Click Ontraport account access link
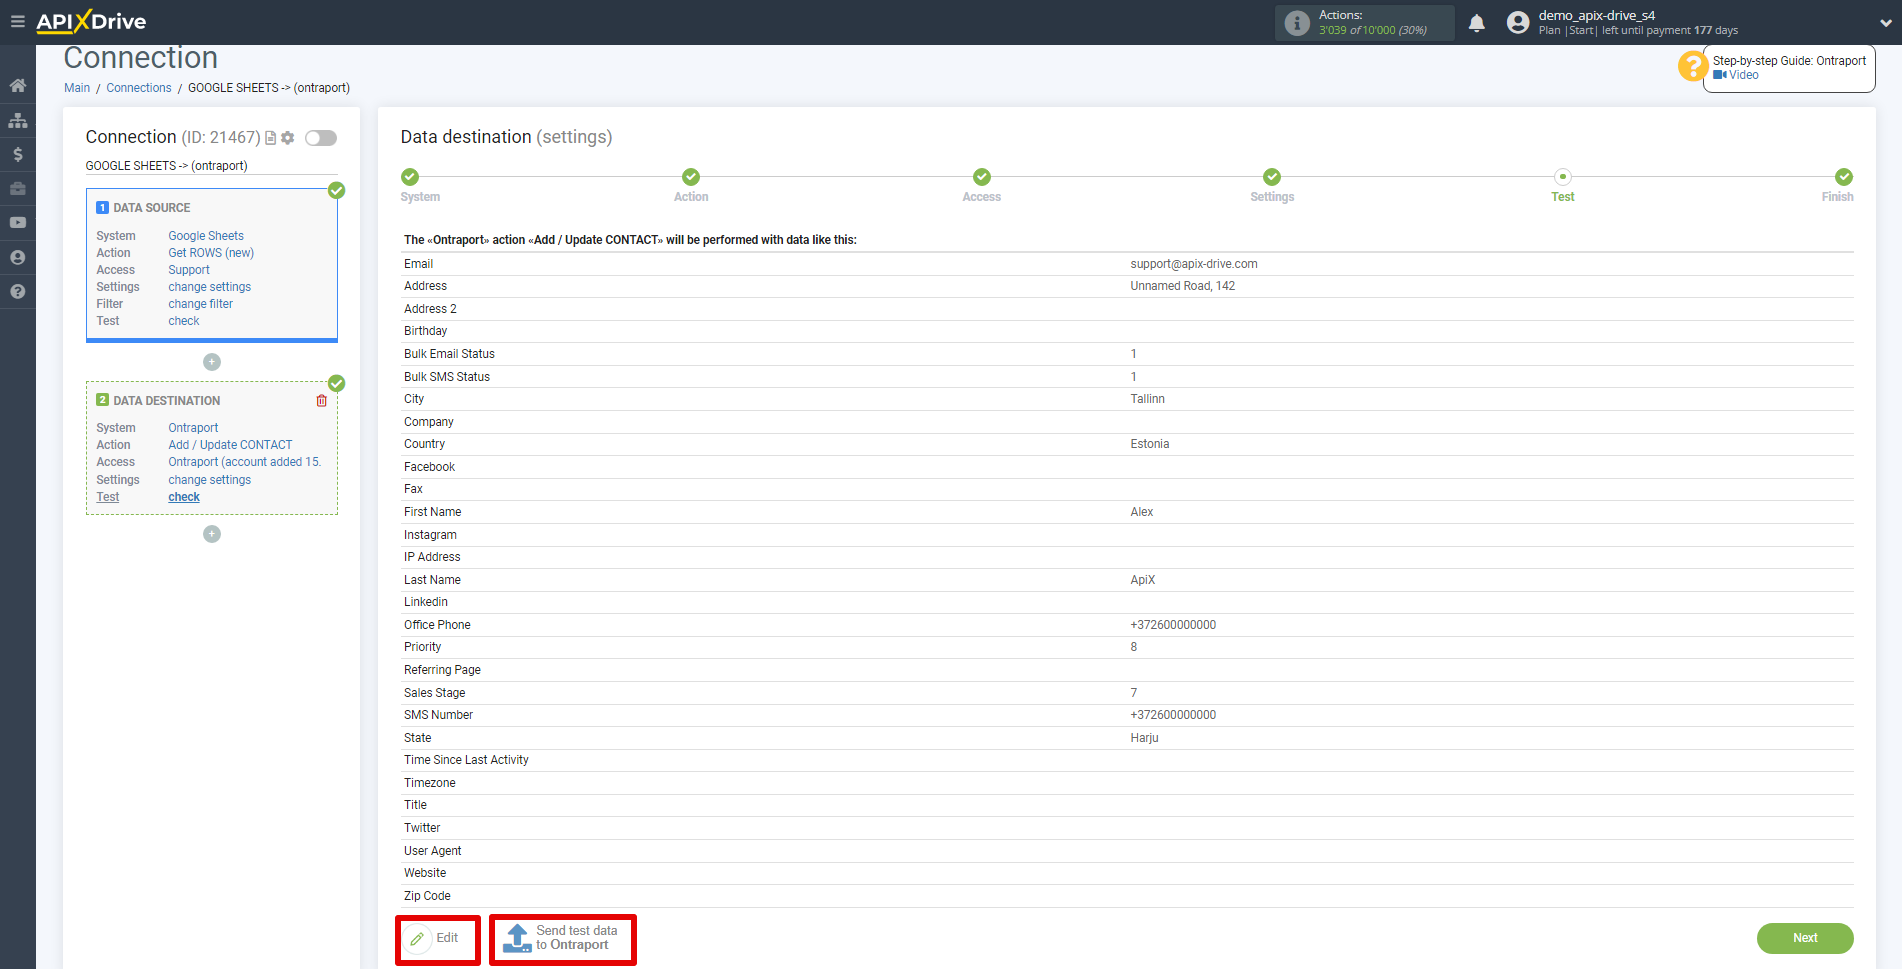The image size is (1902, 969). point(245,462)
